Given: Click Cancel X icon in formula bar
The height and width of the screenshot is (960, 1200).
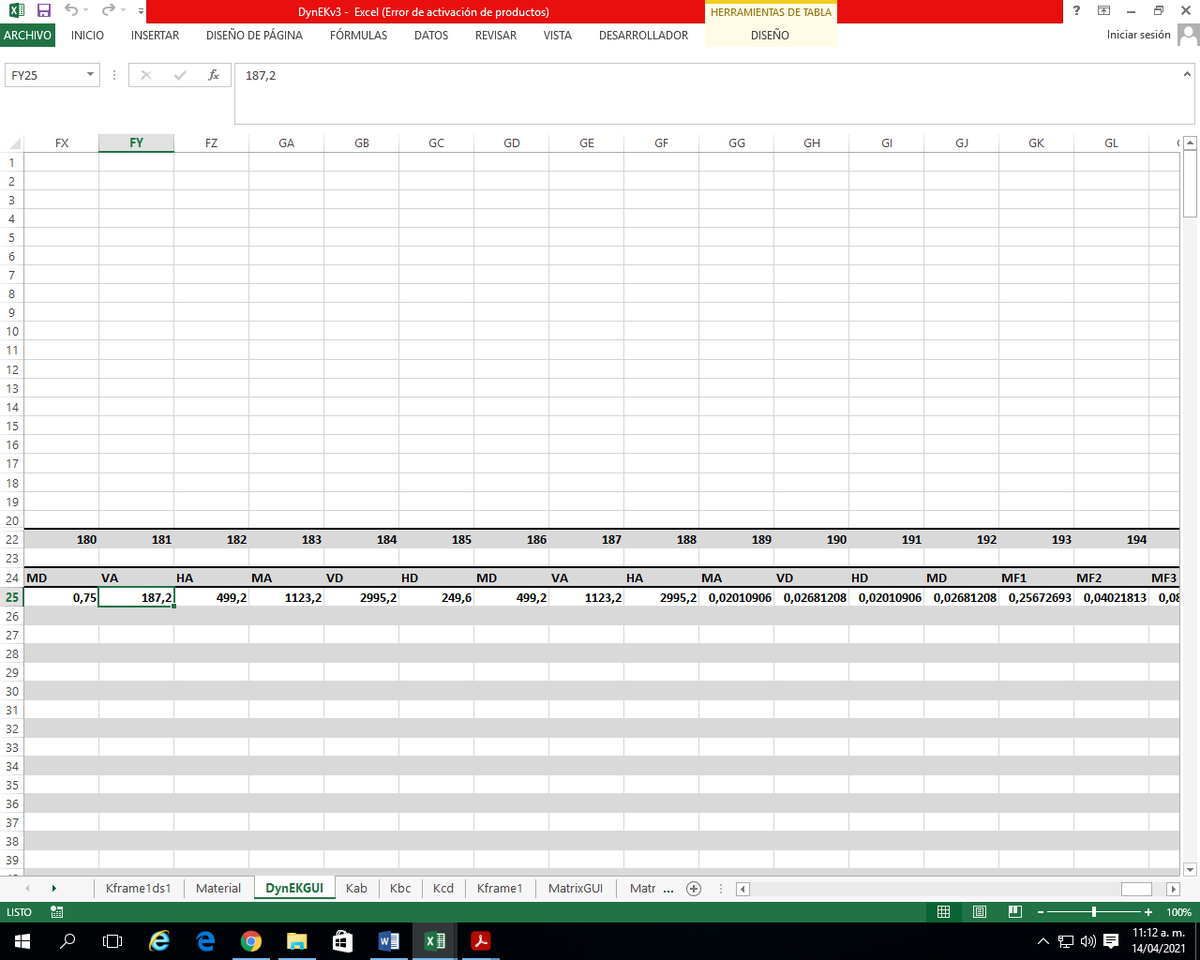Looking at the screenshot, I should pyautogui.click(x=146, y=75).
